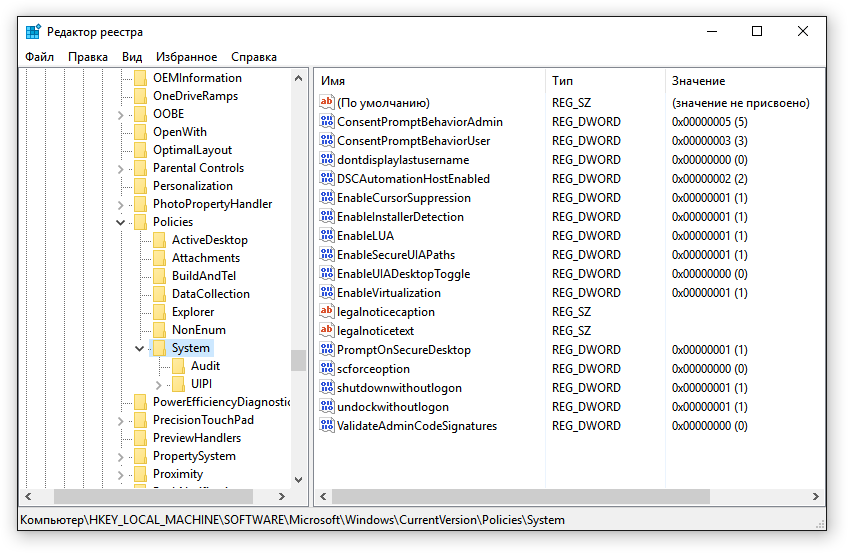848x553 pixels.
Task: Click the DWORD icon of shutdownwithoutlogon
Action: click(x=327, y=387)
